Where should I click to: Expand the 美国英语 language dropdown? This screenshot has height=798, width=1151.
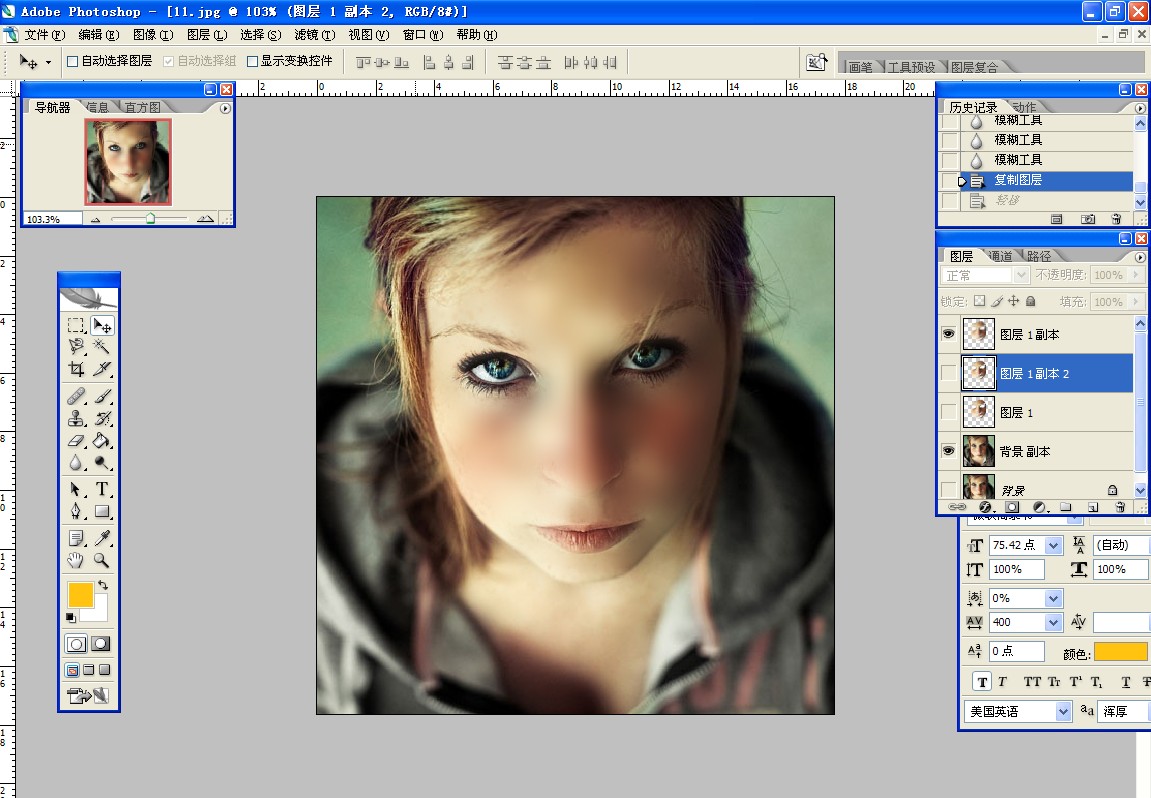tap(1063, 712)
